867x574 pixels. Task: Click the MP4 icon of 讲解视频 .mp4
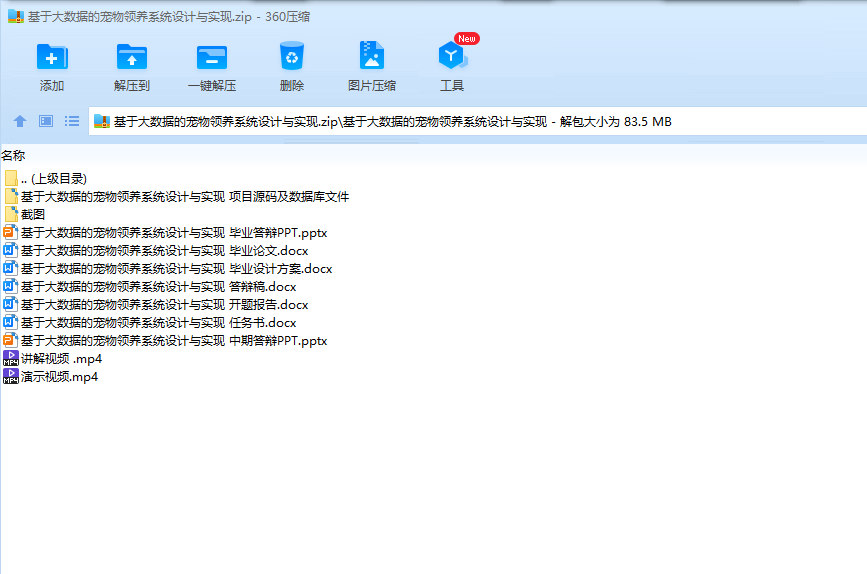click(x=11, y=358)
